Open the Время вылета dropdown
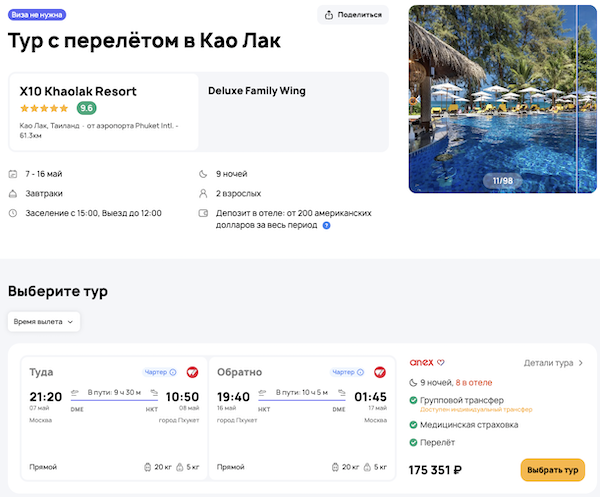The width and height of the screenshot is (600, 497). pyautogui.click(x=44, y=322)
